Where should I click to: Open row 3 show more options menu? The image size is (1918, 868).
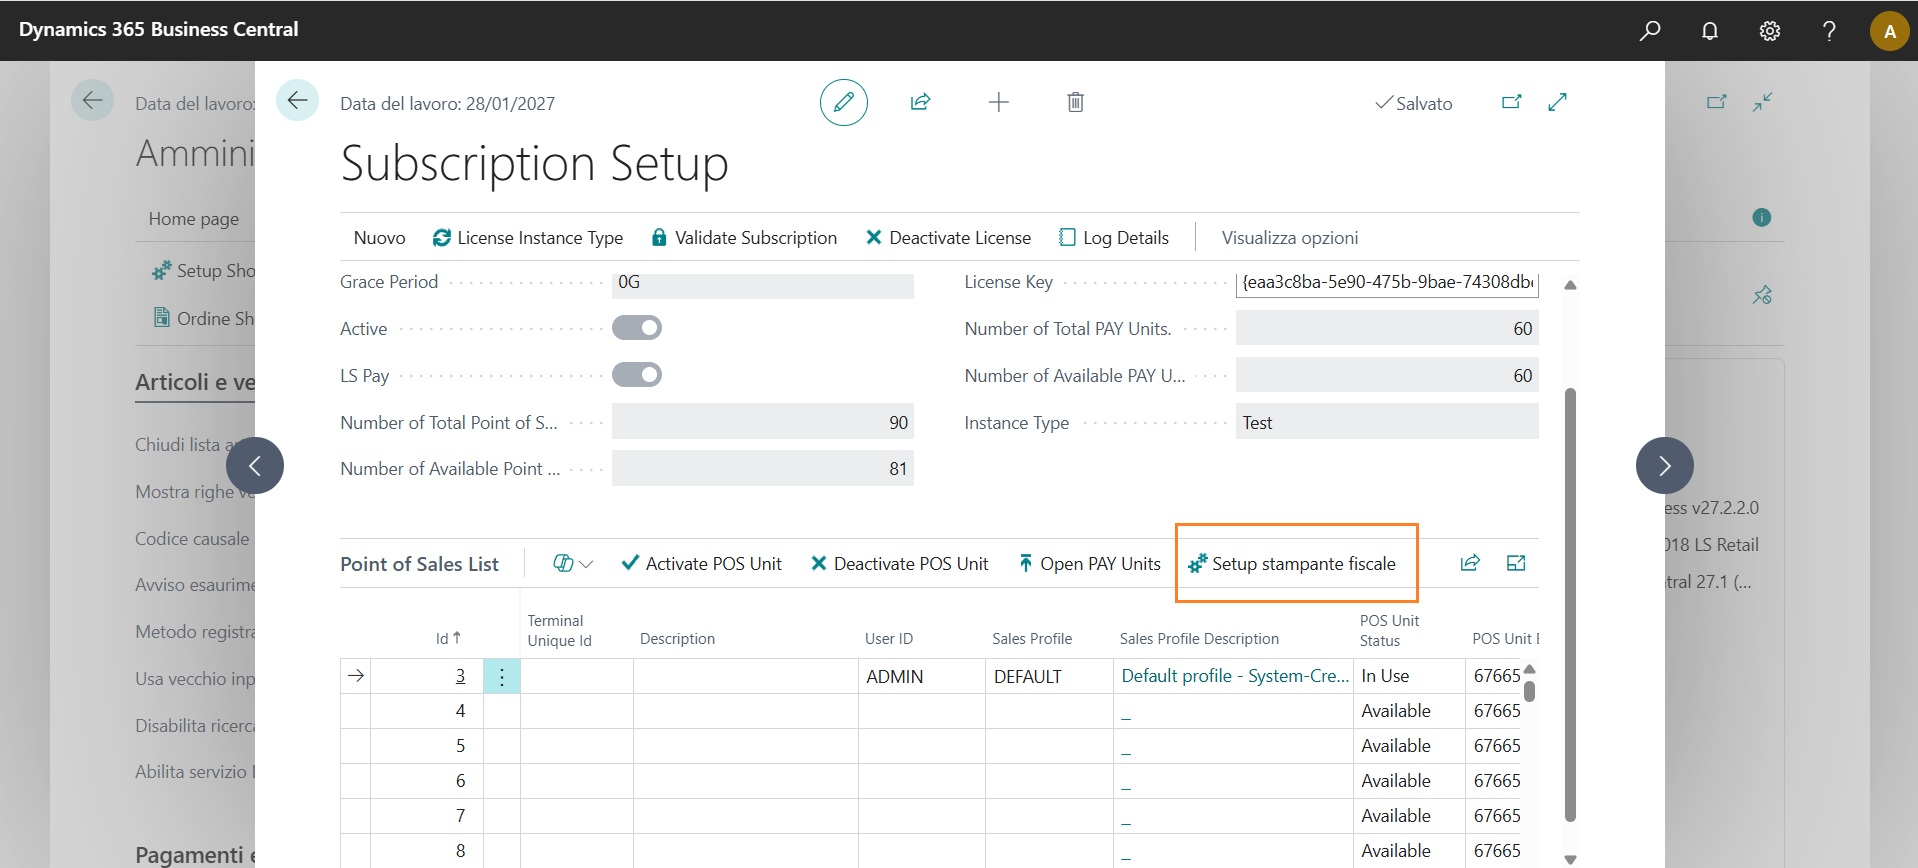501,677
